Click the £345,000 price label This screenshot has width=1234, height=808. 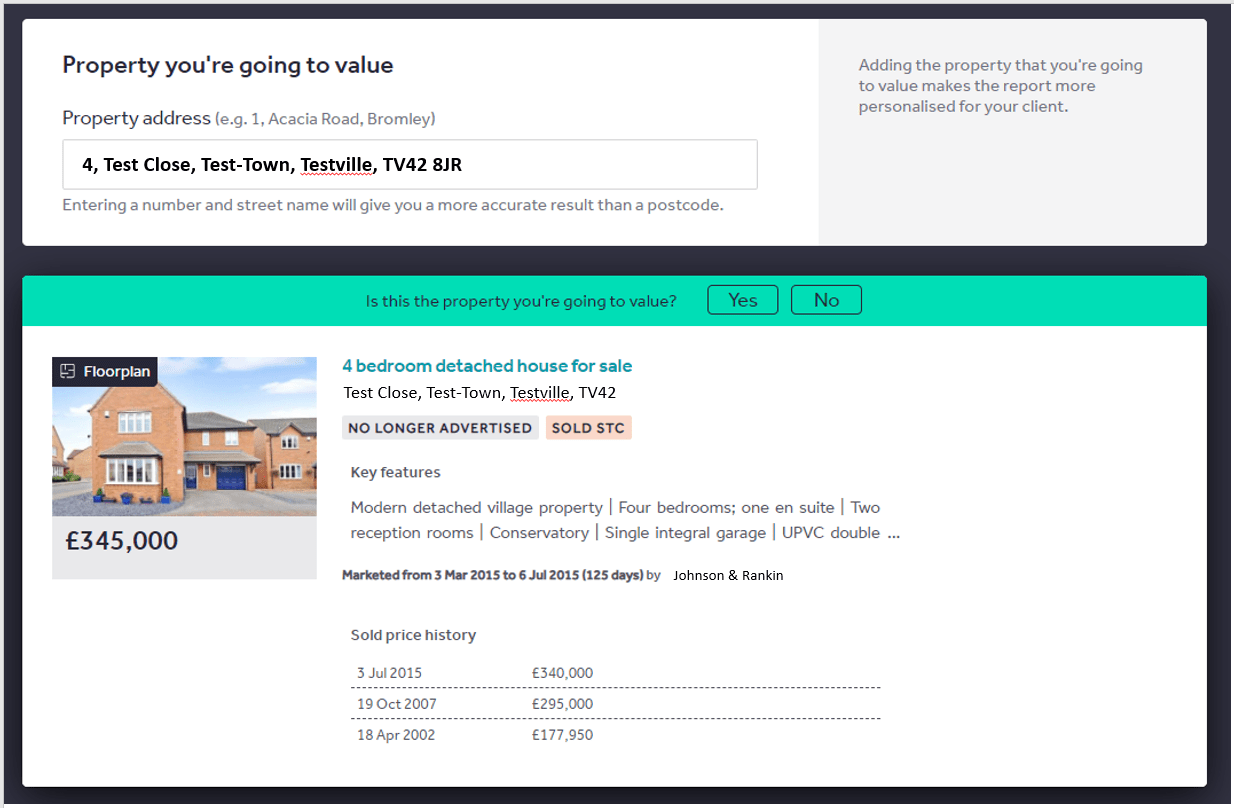click(123, 540)
